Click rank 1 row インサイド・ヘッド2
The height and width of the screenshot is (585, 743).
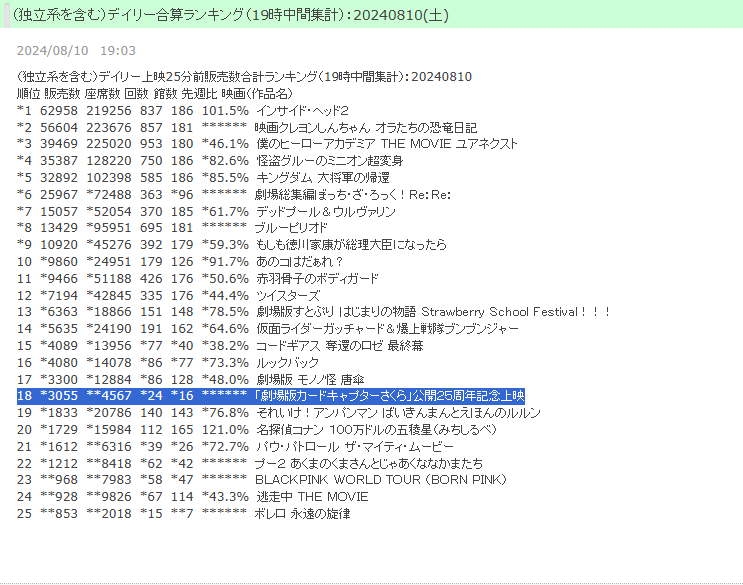[x=183, y=111]
